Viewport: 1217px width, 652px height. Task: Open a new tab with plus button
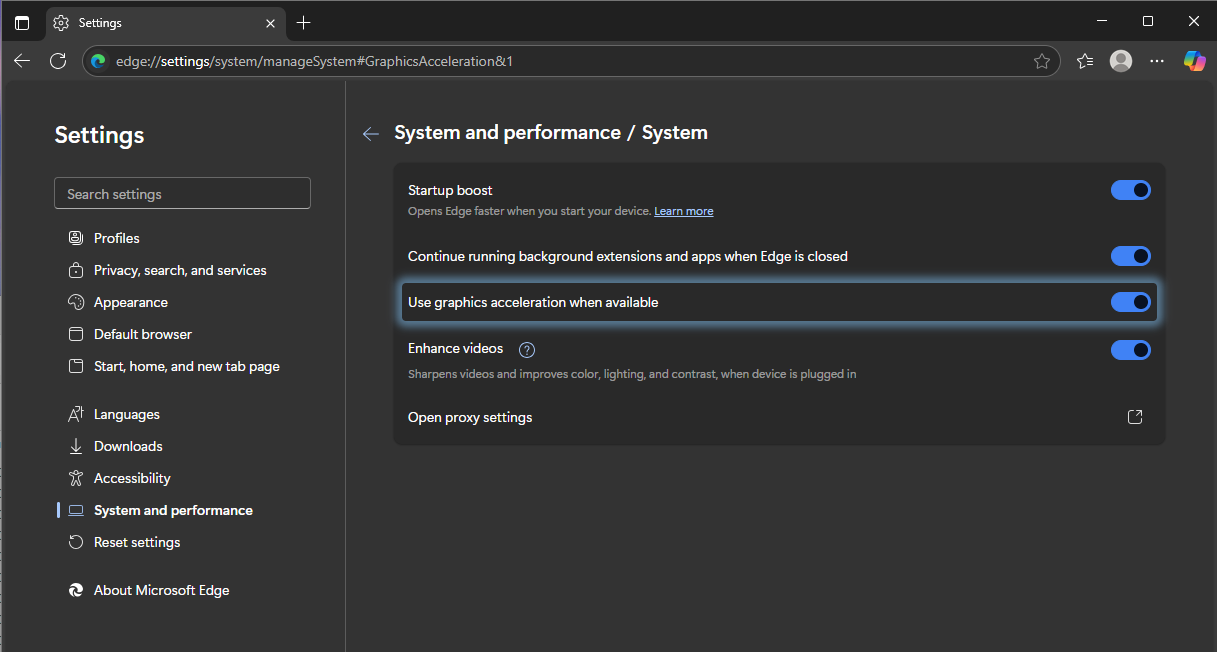(x=304, y=23)
